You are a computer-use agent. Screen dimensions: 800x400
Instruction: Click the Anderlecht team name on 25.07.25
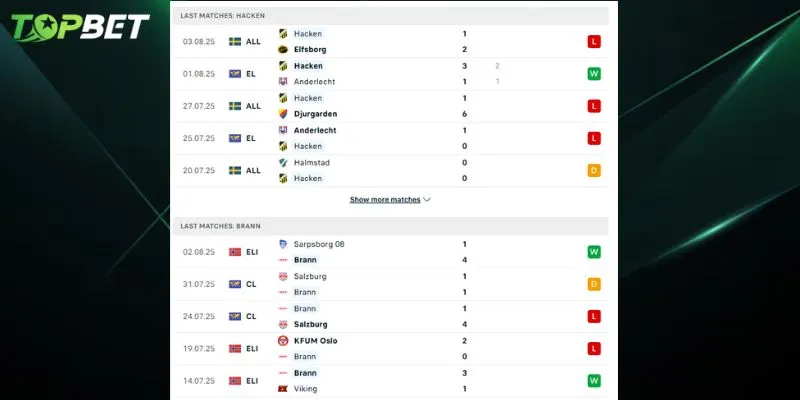pos(315,130)
